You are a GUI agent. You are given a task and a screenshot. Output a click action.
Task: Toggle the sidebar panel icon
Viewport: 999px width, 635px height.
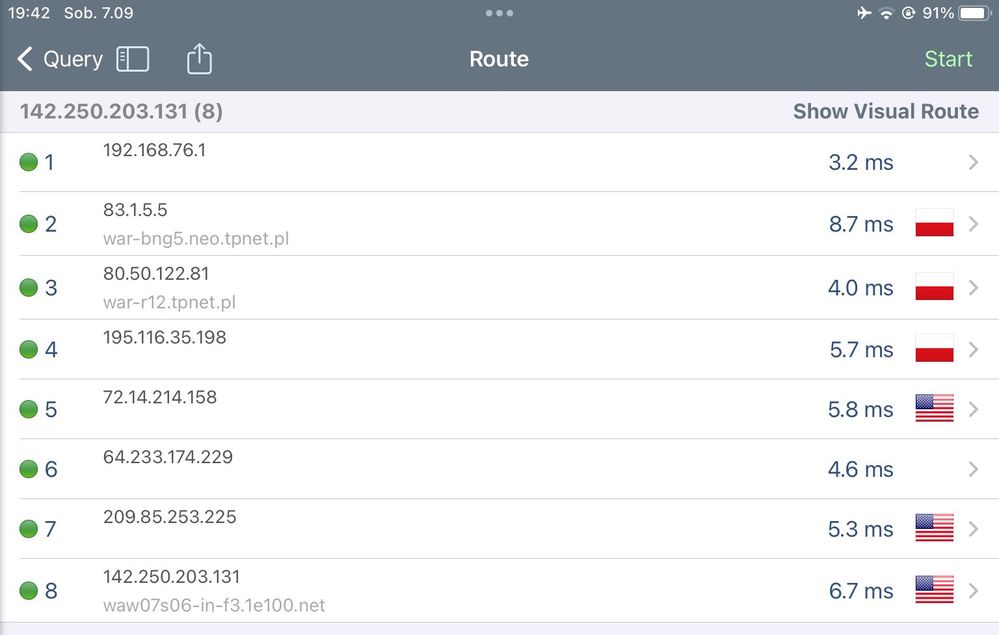click(x=133, y=59)
